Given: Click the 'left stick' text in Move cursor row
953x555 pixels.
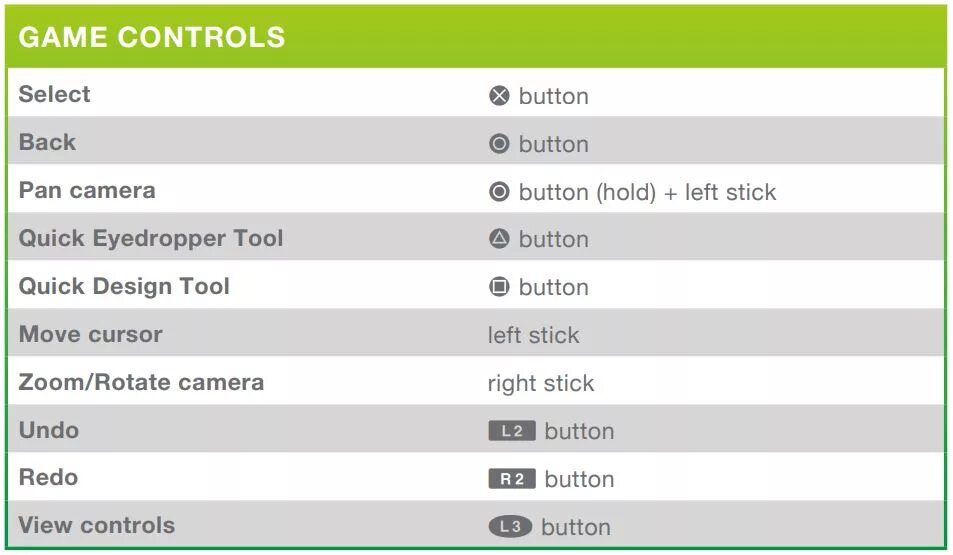Looking at the screenshot, I should pos(534,335).
